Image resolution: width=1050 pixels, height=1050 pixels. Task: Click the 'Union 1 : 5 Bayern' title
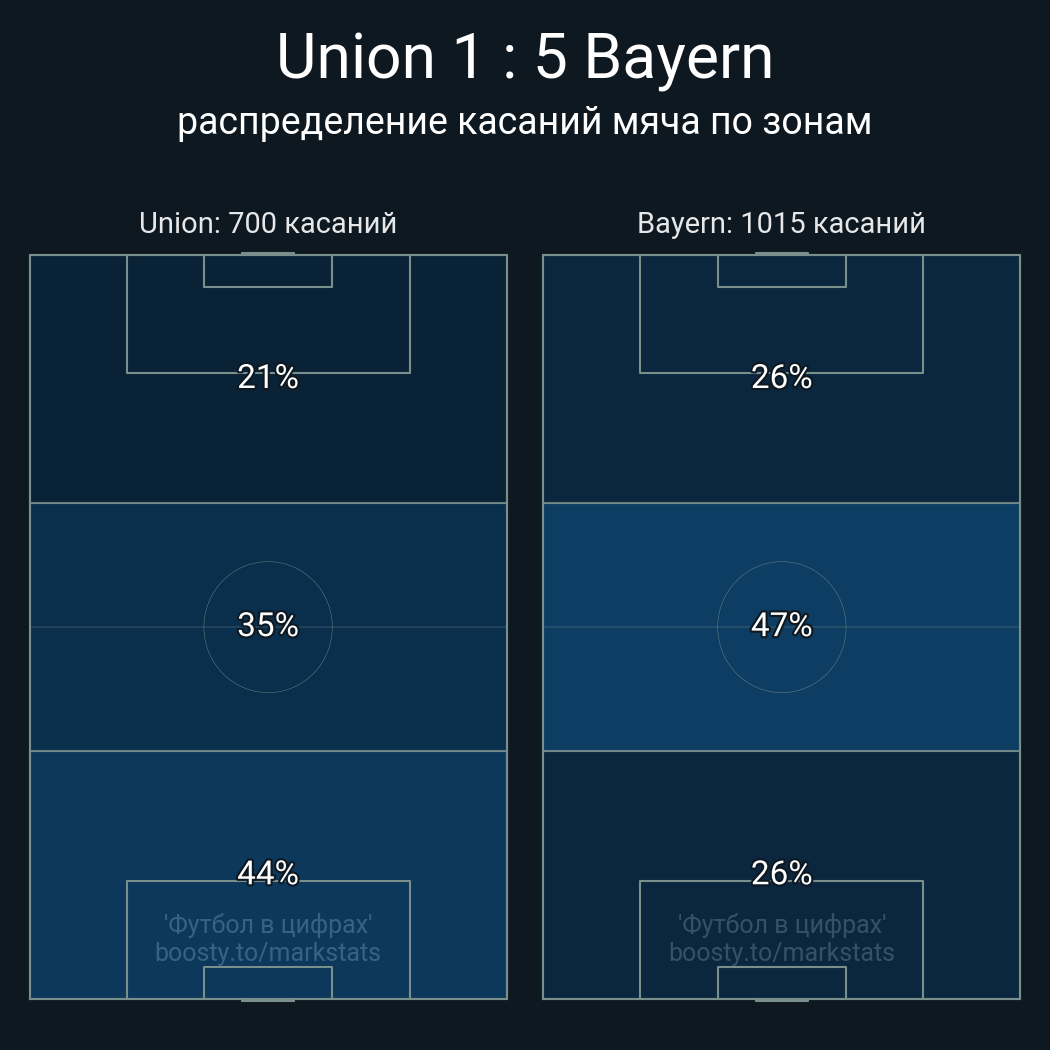[524, 56]
